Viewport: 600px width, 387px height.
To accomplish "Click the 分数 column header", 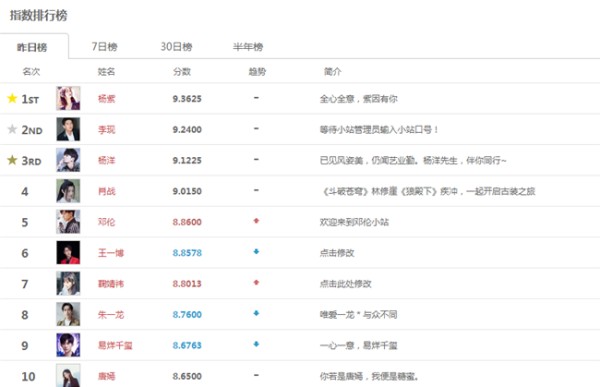I will pos(182,72).
